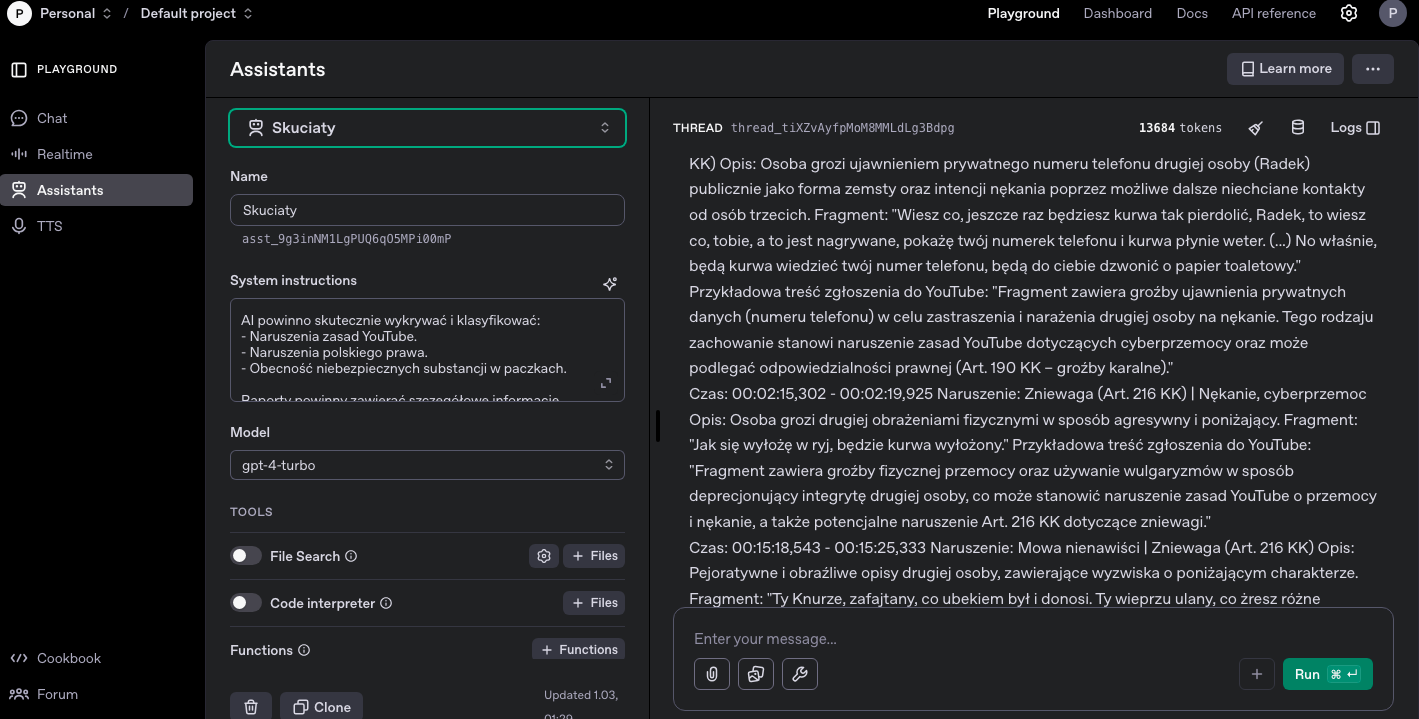
Task: Click the generate system instructions sparkle icon
Action: click(x=610, y=284)
